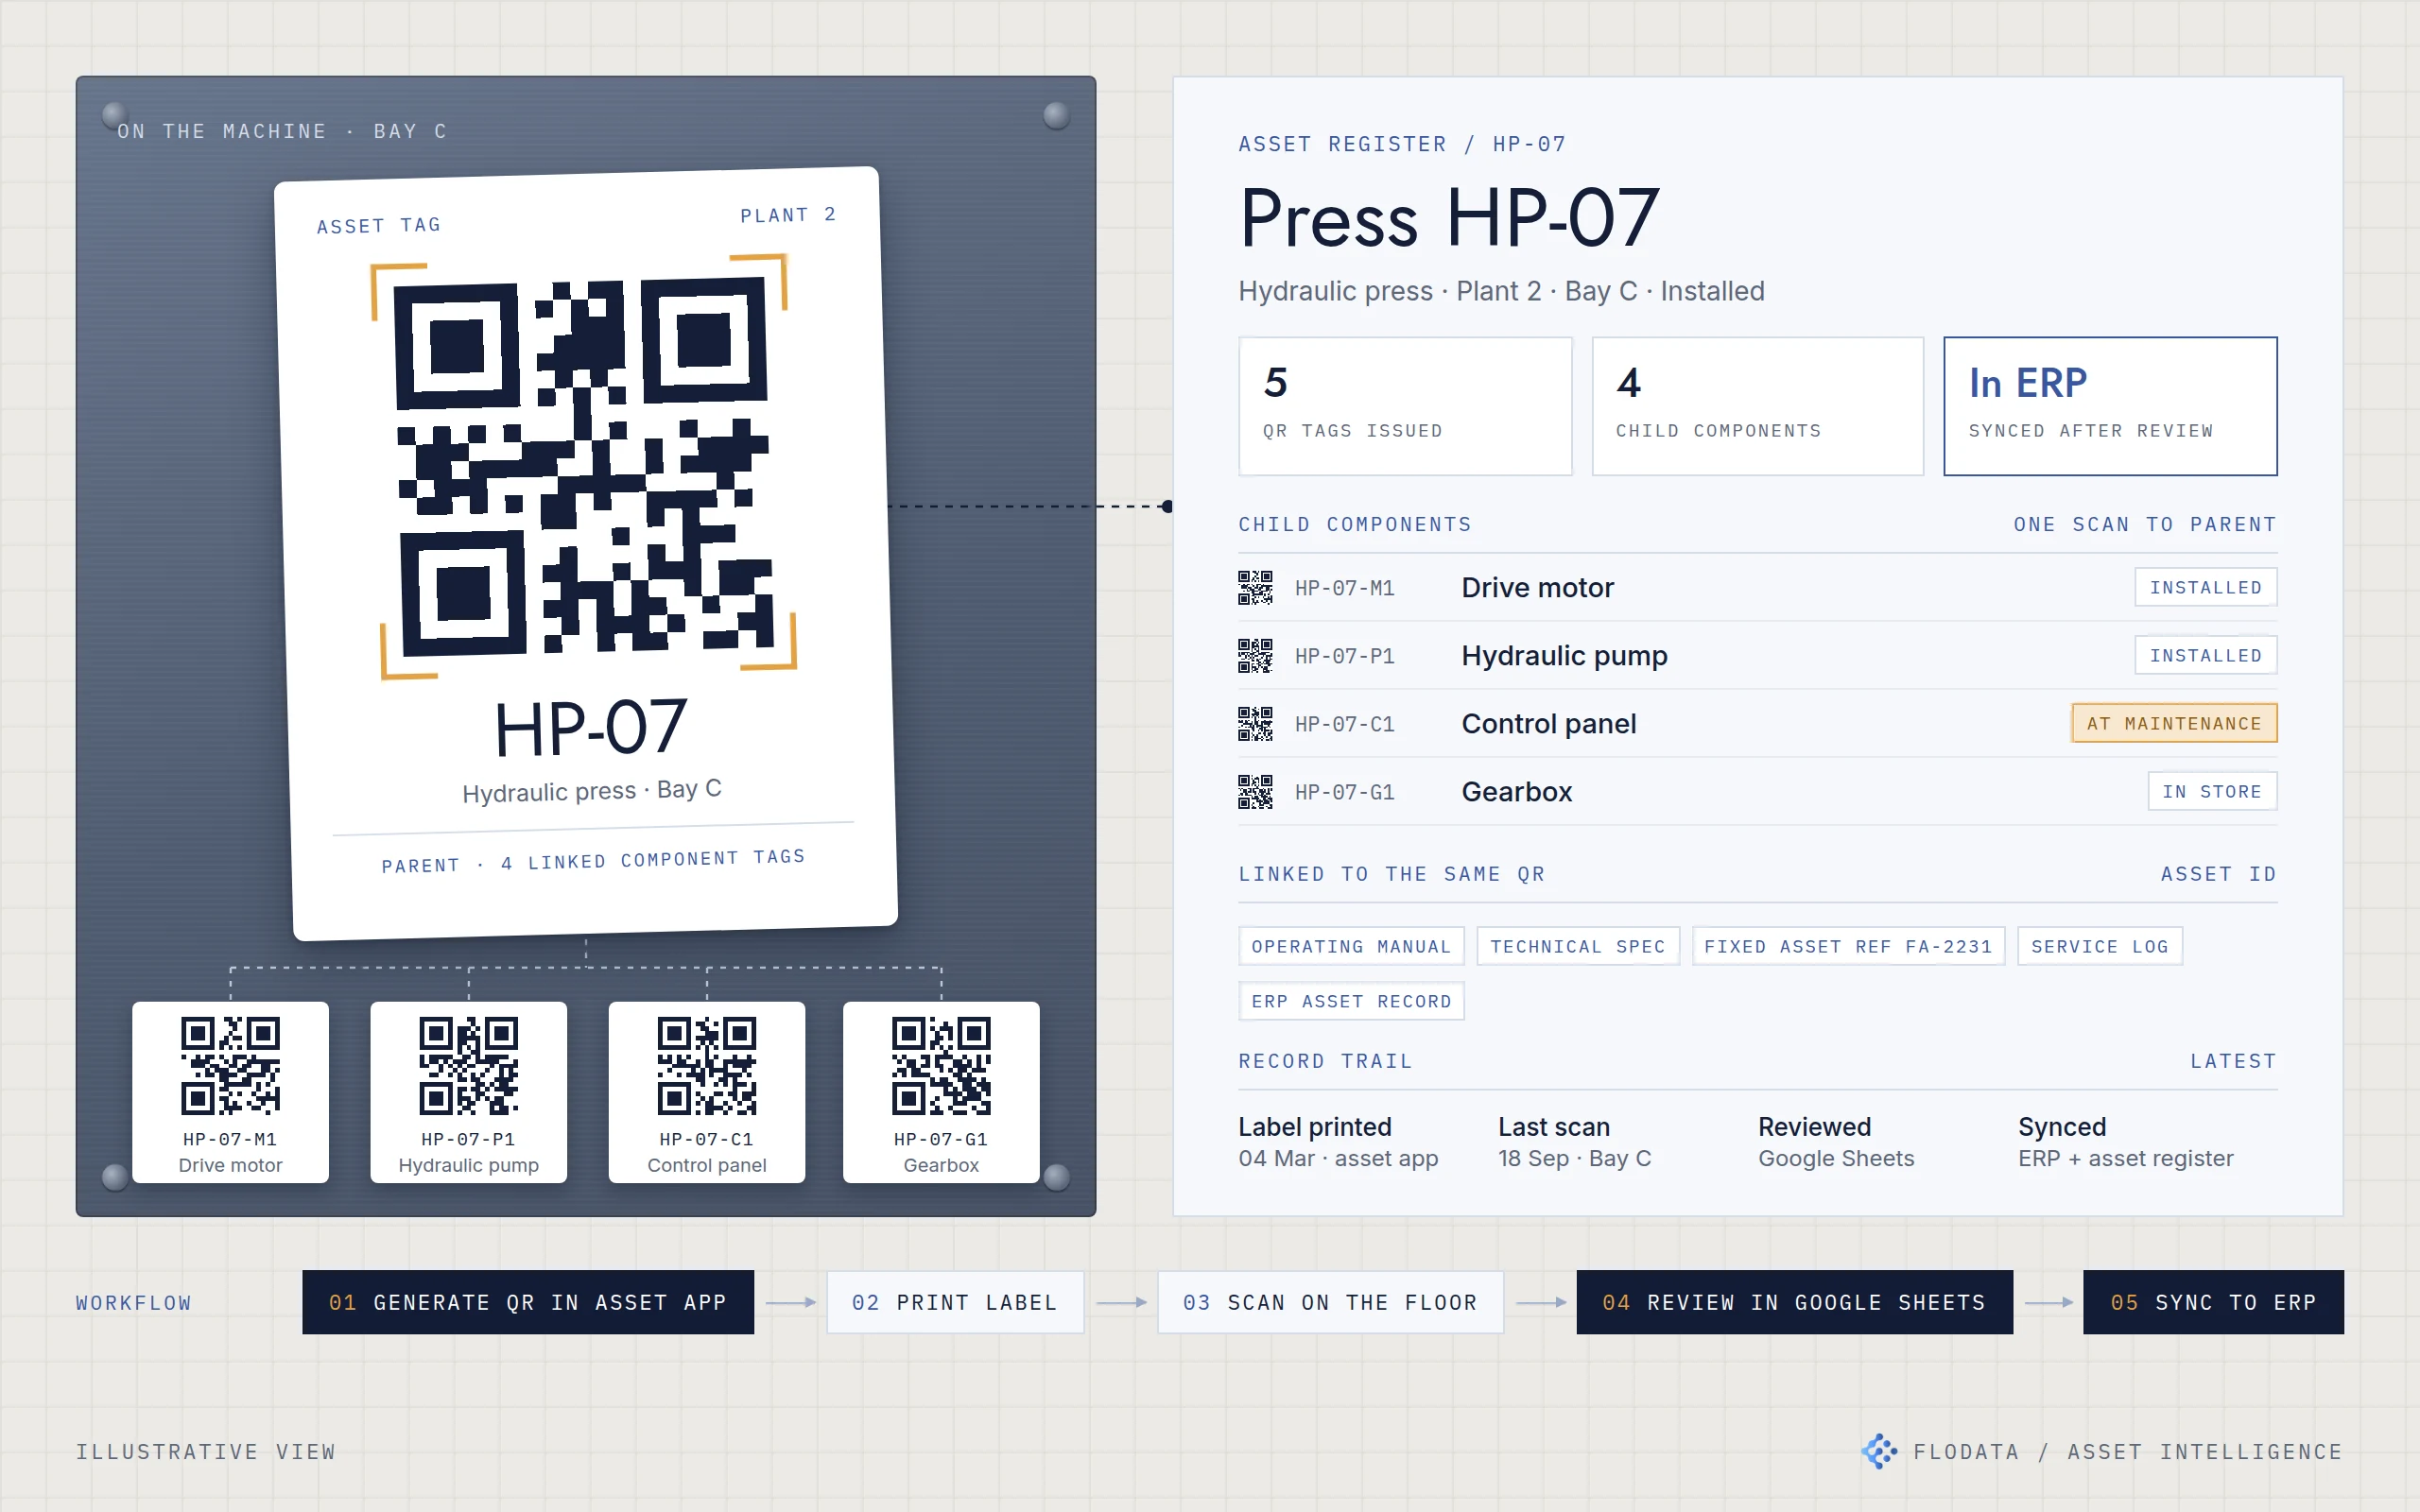Select the Hydraulic pump tag QR code
Image resolution: width=2420 pixels, height=1512 pixels.
click(468, 1066)
